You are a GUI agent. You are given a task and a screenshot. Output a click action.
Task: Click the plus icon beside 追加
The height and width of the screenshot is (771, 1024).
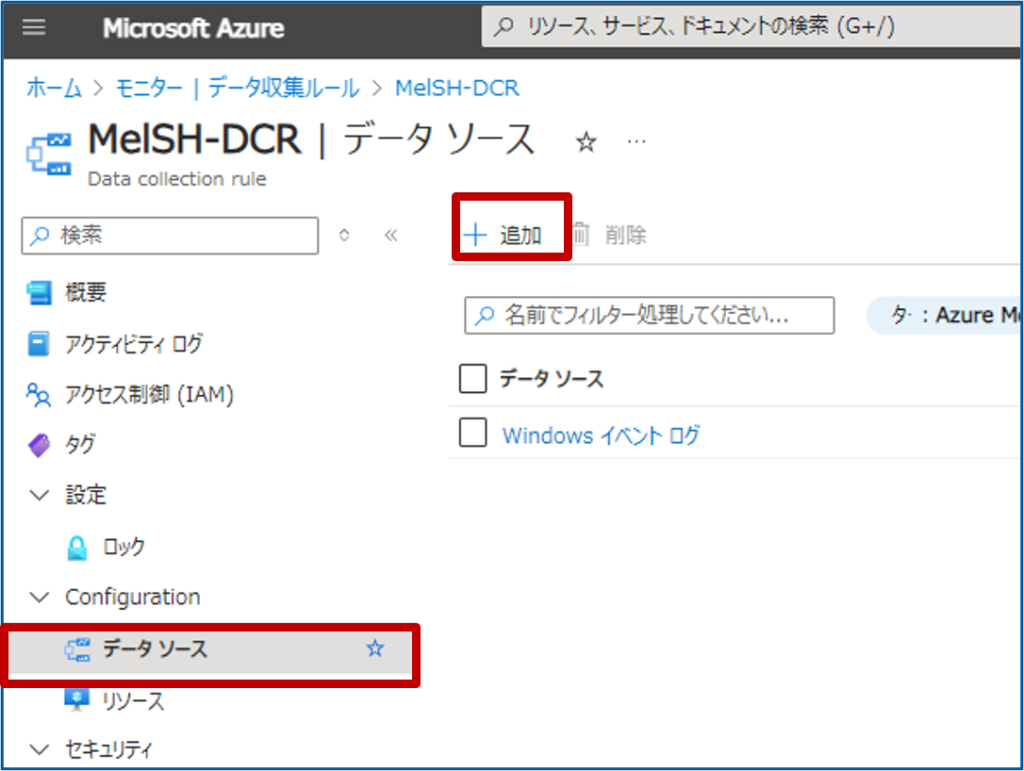[x=475, y=234]
